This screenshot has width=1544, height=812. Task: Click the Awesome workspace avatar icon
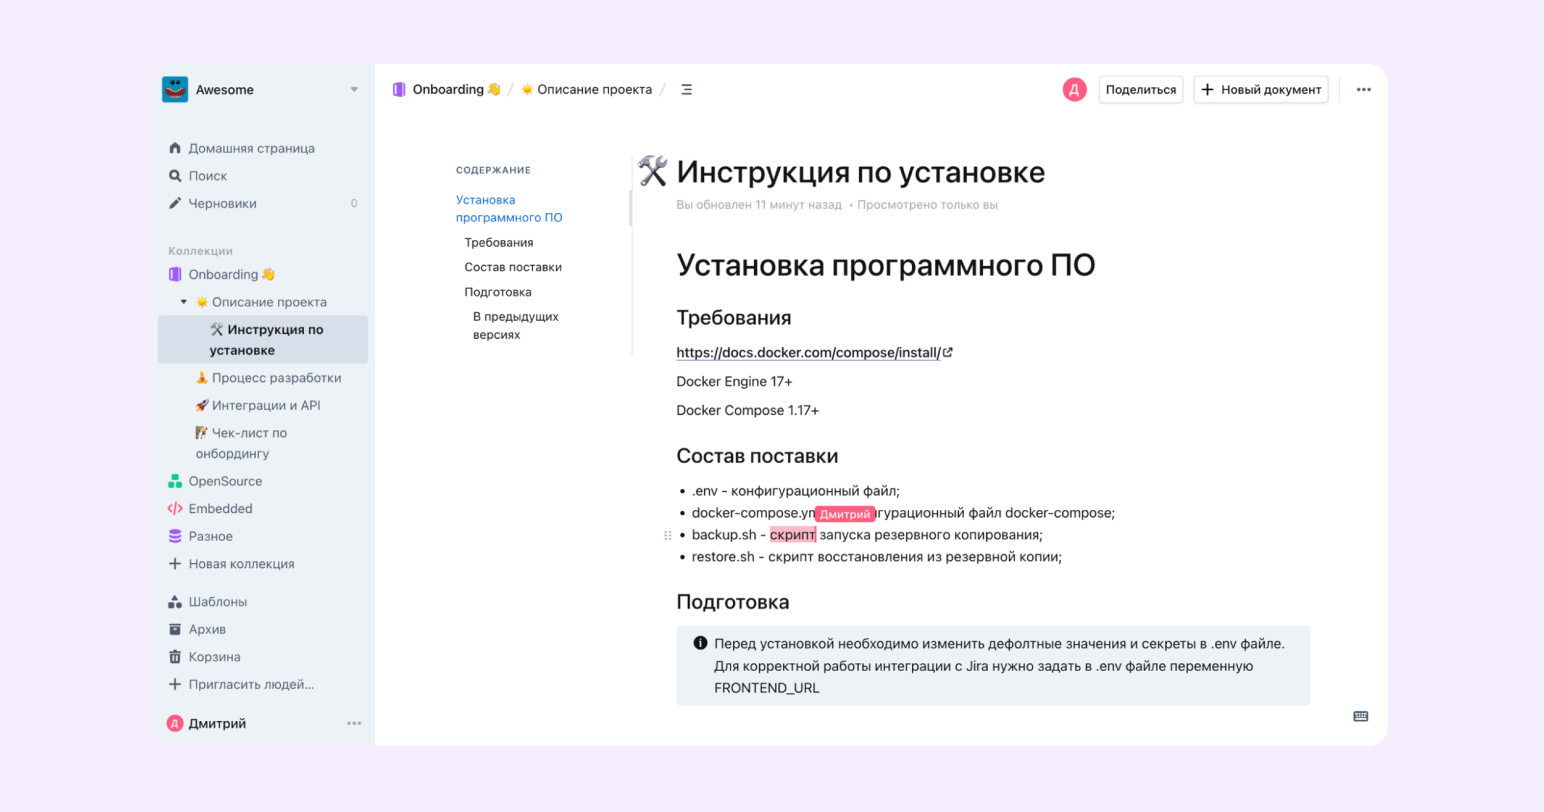tap(175, 89)
